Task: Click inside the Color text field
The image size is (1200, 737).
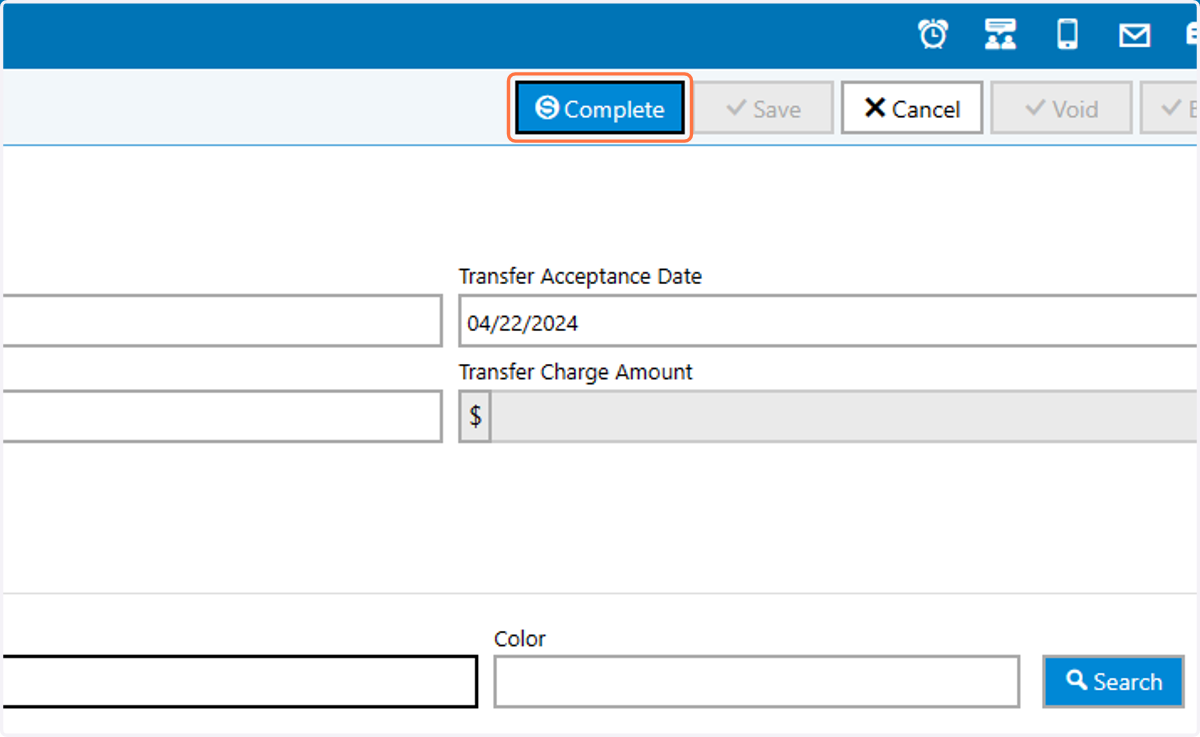Action: coord(757,681)
